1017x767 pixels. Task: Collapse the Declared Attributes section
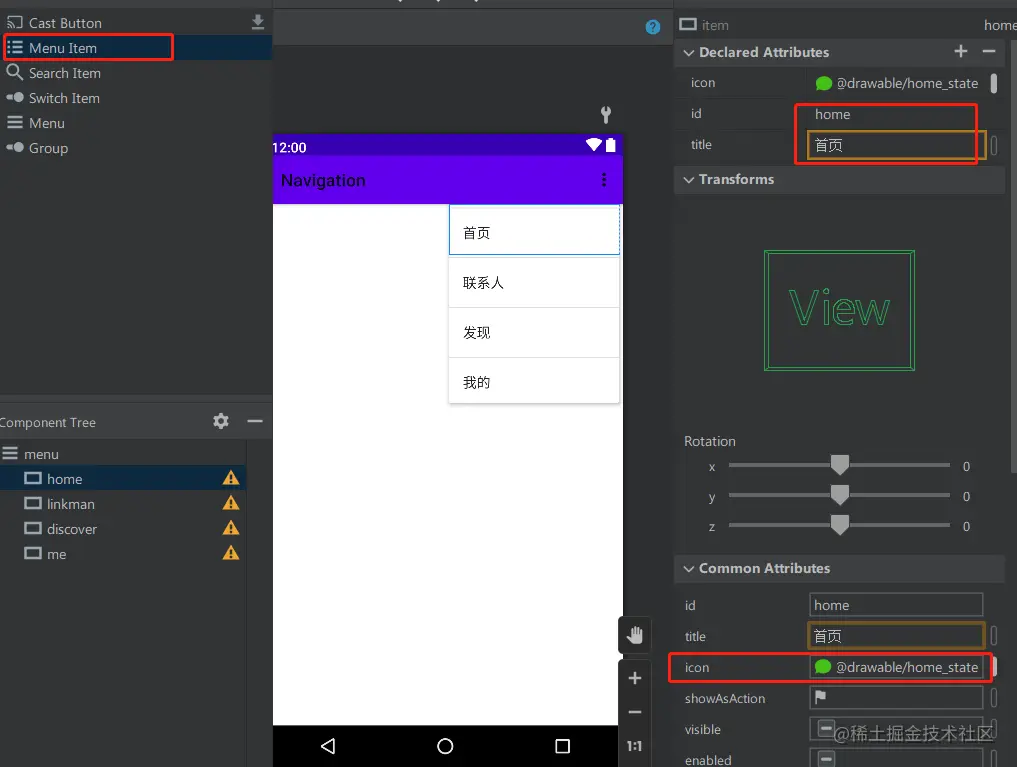(689, 53)
